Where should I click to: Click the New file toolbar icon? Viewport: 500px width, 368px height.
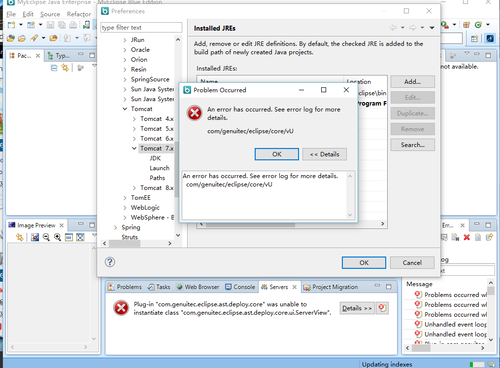tap(11, 25)
